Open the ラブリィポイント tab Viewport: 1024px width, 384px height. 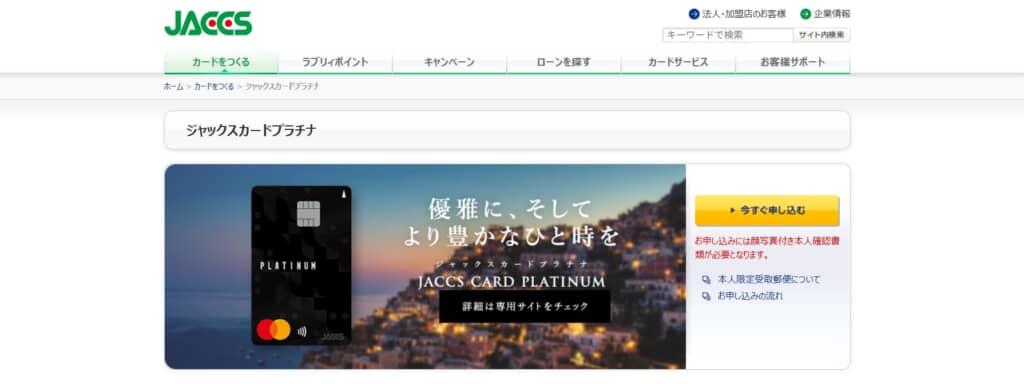[335, 63]
